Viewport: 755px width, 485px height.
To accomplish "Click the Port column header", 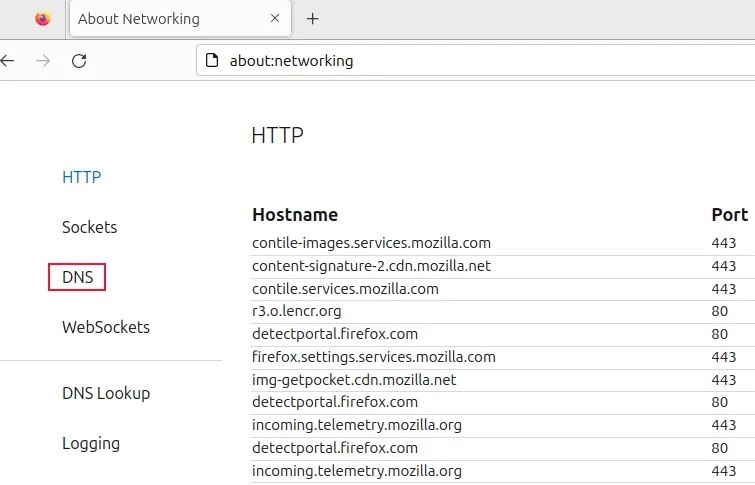I will [x=729, y=214].
